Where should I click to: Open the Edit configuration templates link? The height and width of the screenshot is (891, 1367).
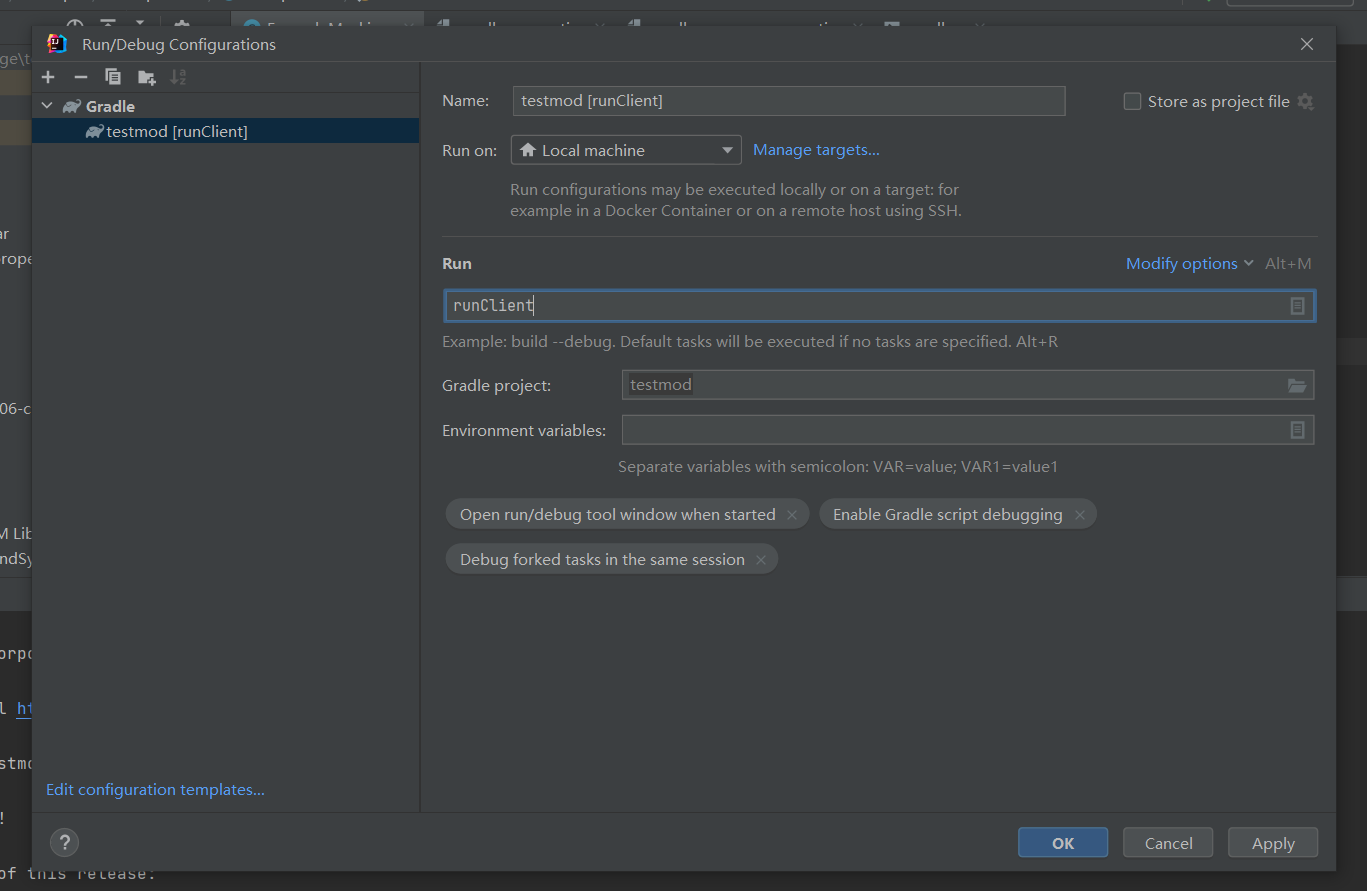(x=155, y=790)
